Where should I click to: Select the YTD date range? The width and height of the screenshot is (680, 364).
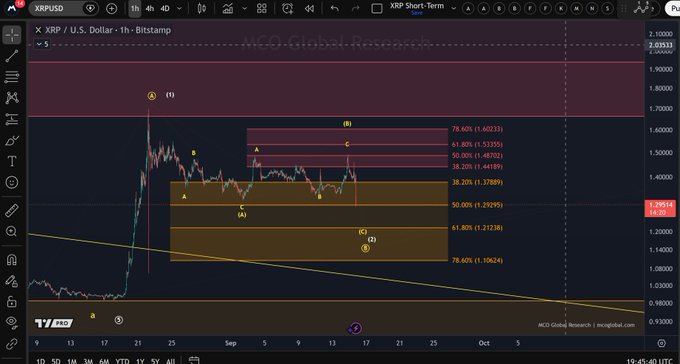tap(122, 361)
